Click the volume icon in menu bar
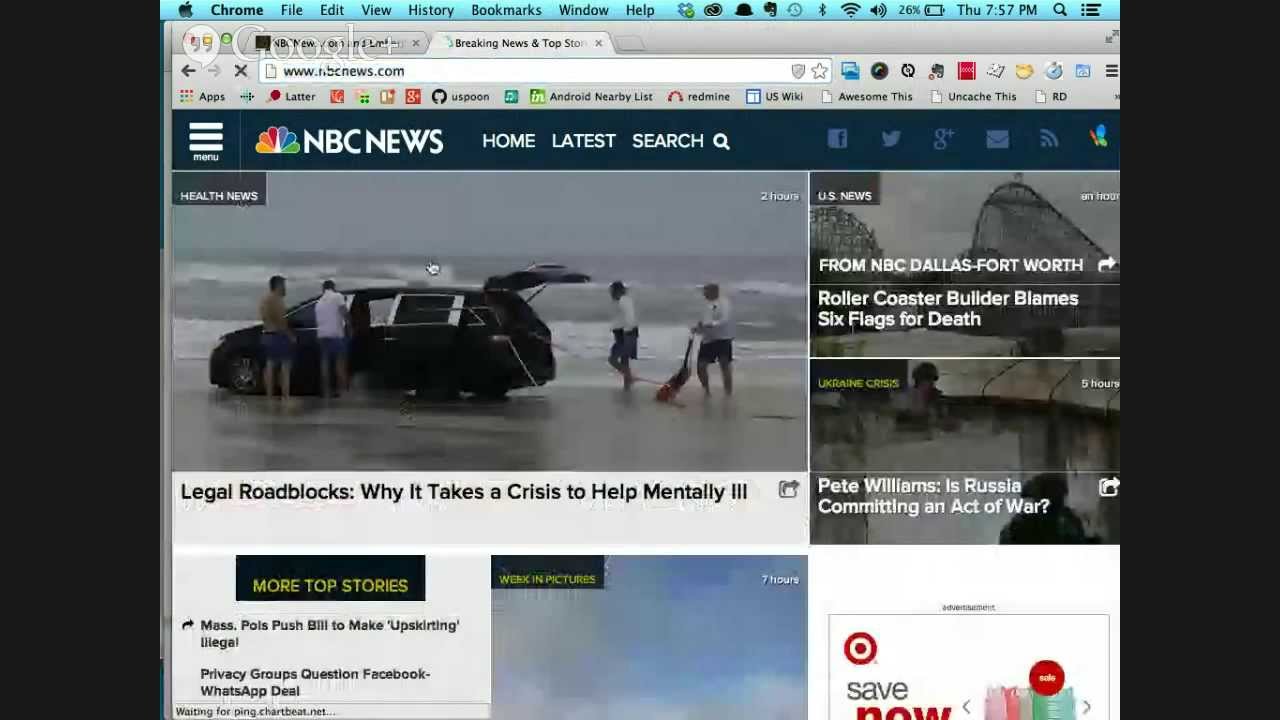This screenshot has width=1280, height=720. point(878,10)
